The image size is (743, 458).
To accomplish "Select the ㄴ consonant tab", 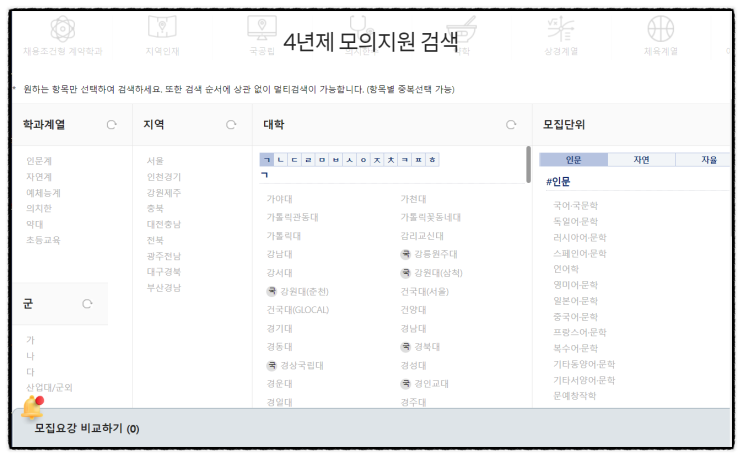I will 281,160.
